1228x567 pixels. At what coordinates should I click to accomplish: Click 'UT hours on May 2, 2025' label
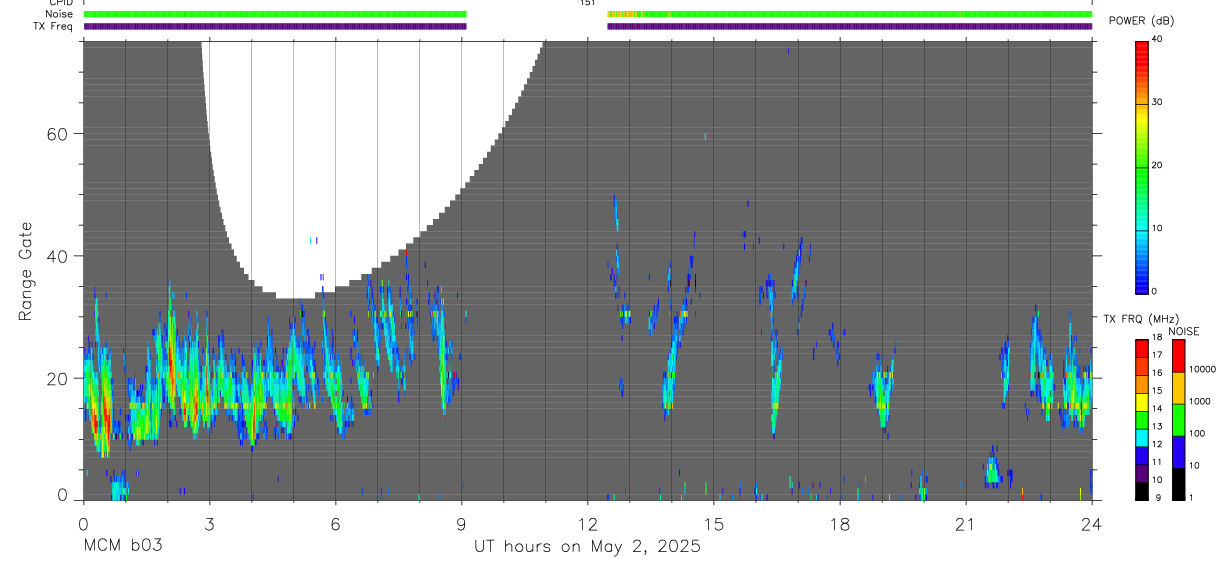pyautogui.click(x=588, y=546)
